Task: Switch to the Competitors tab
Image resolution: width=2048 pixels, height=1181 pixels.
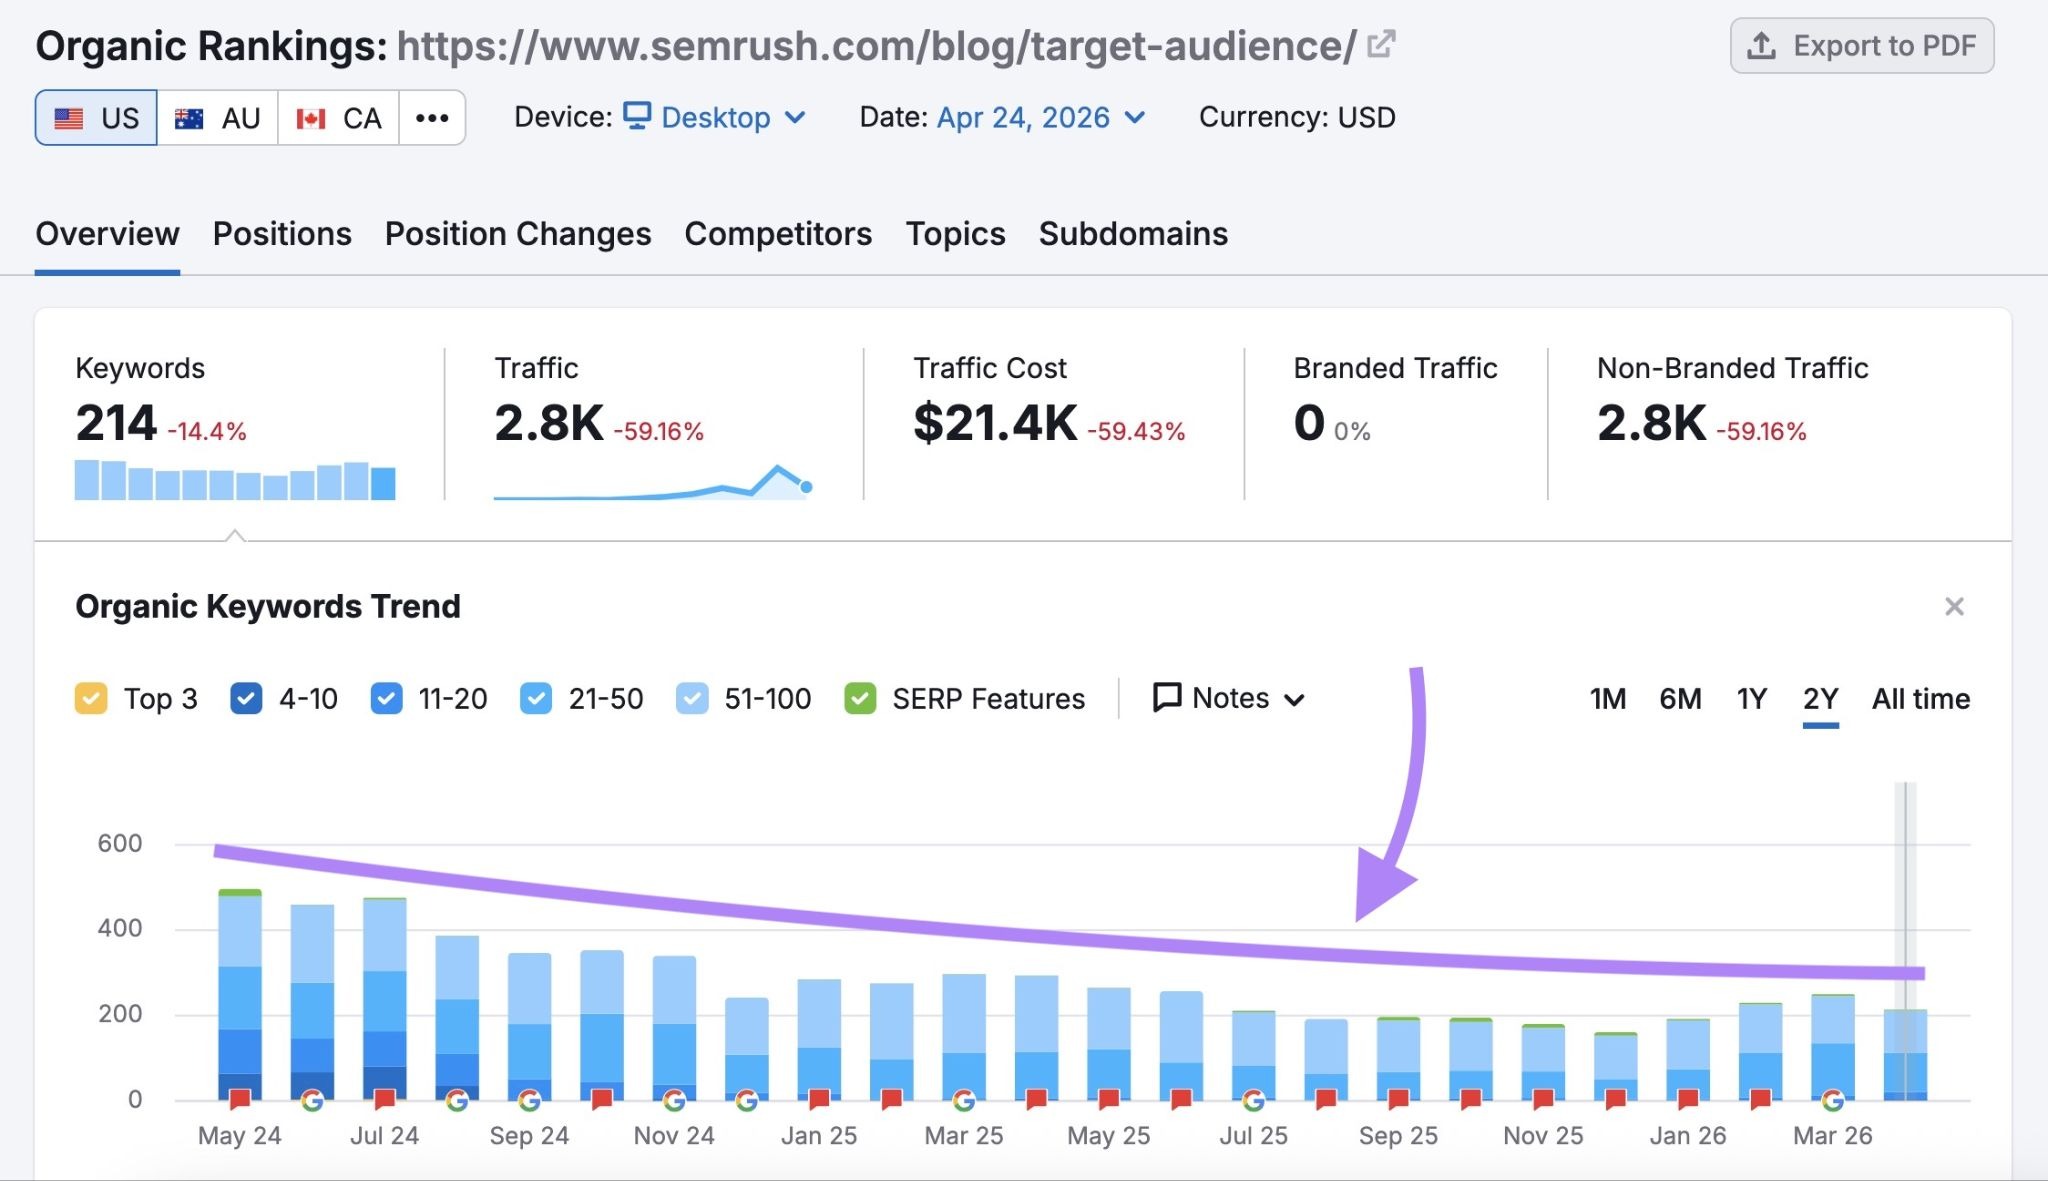Action: tap(778, 234)
